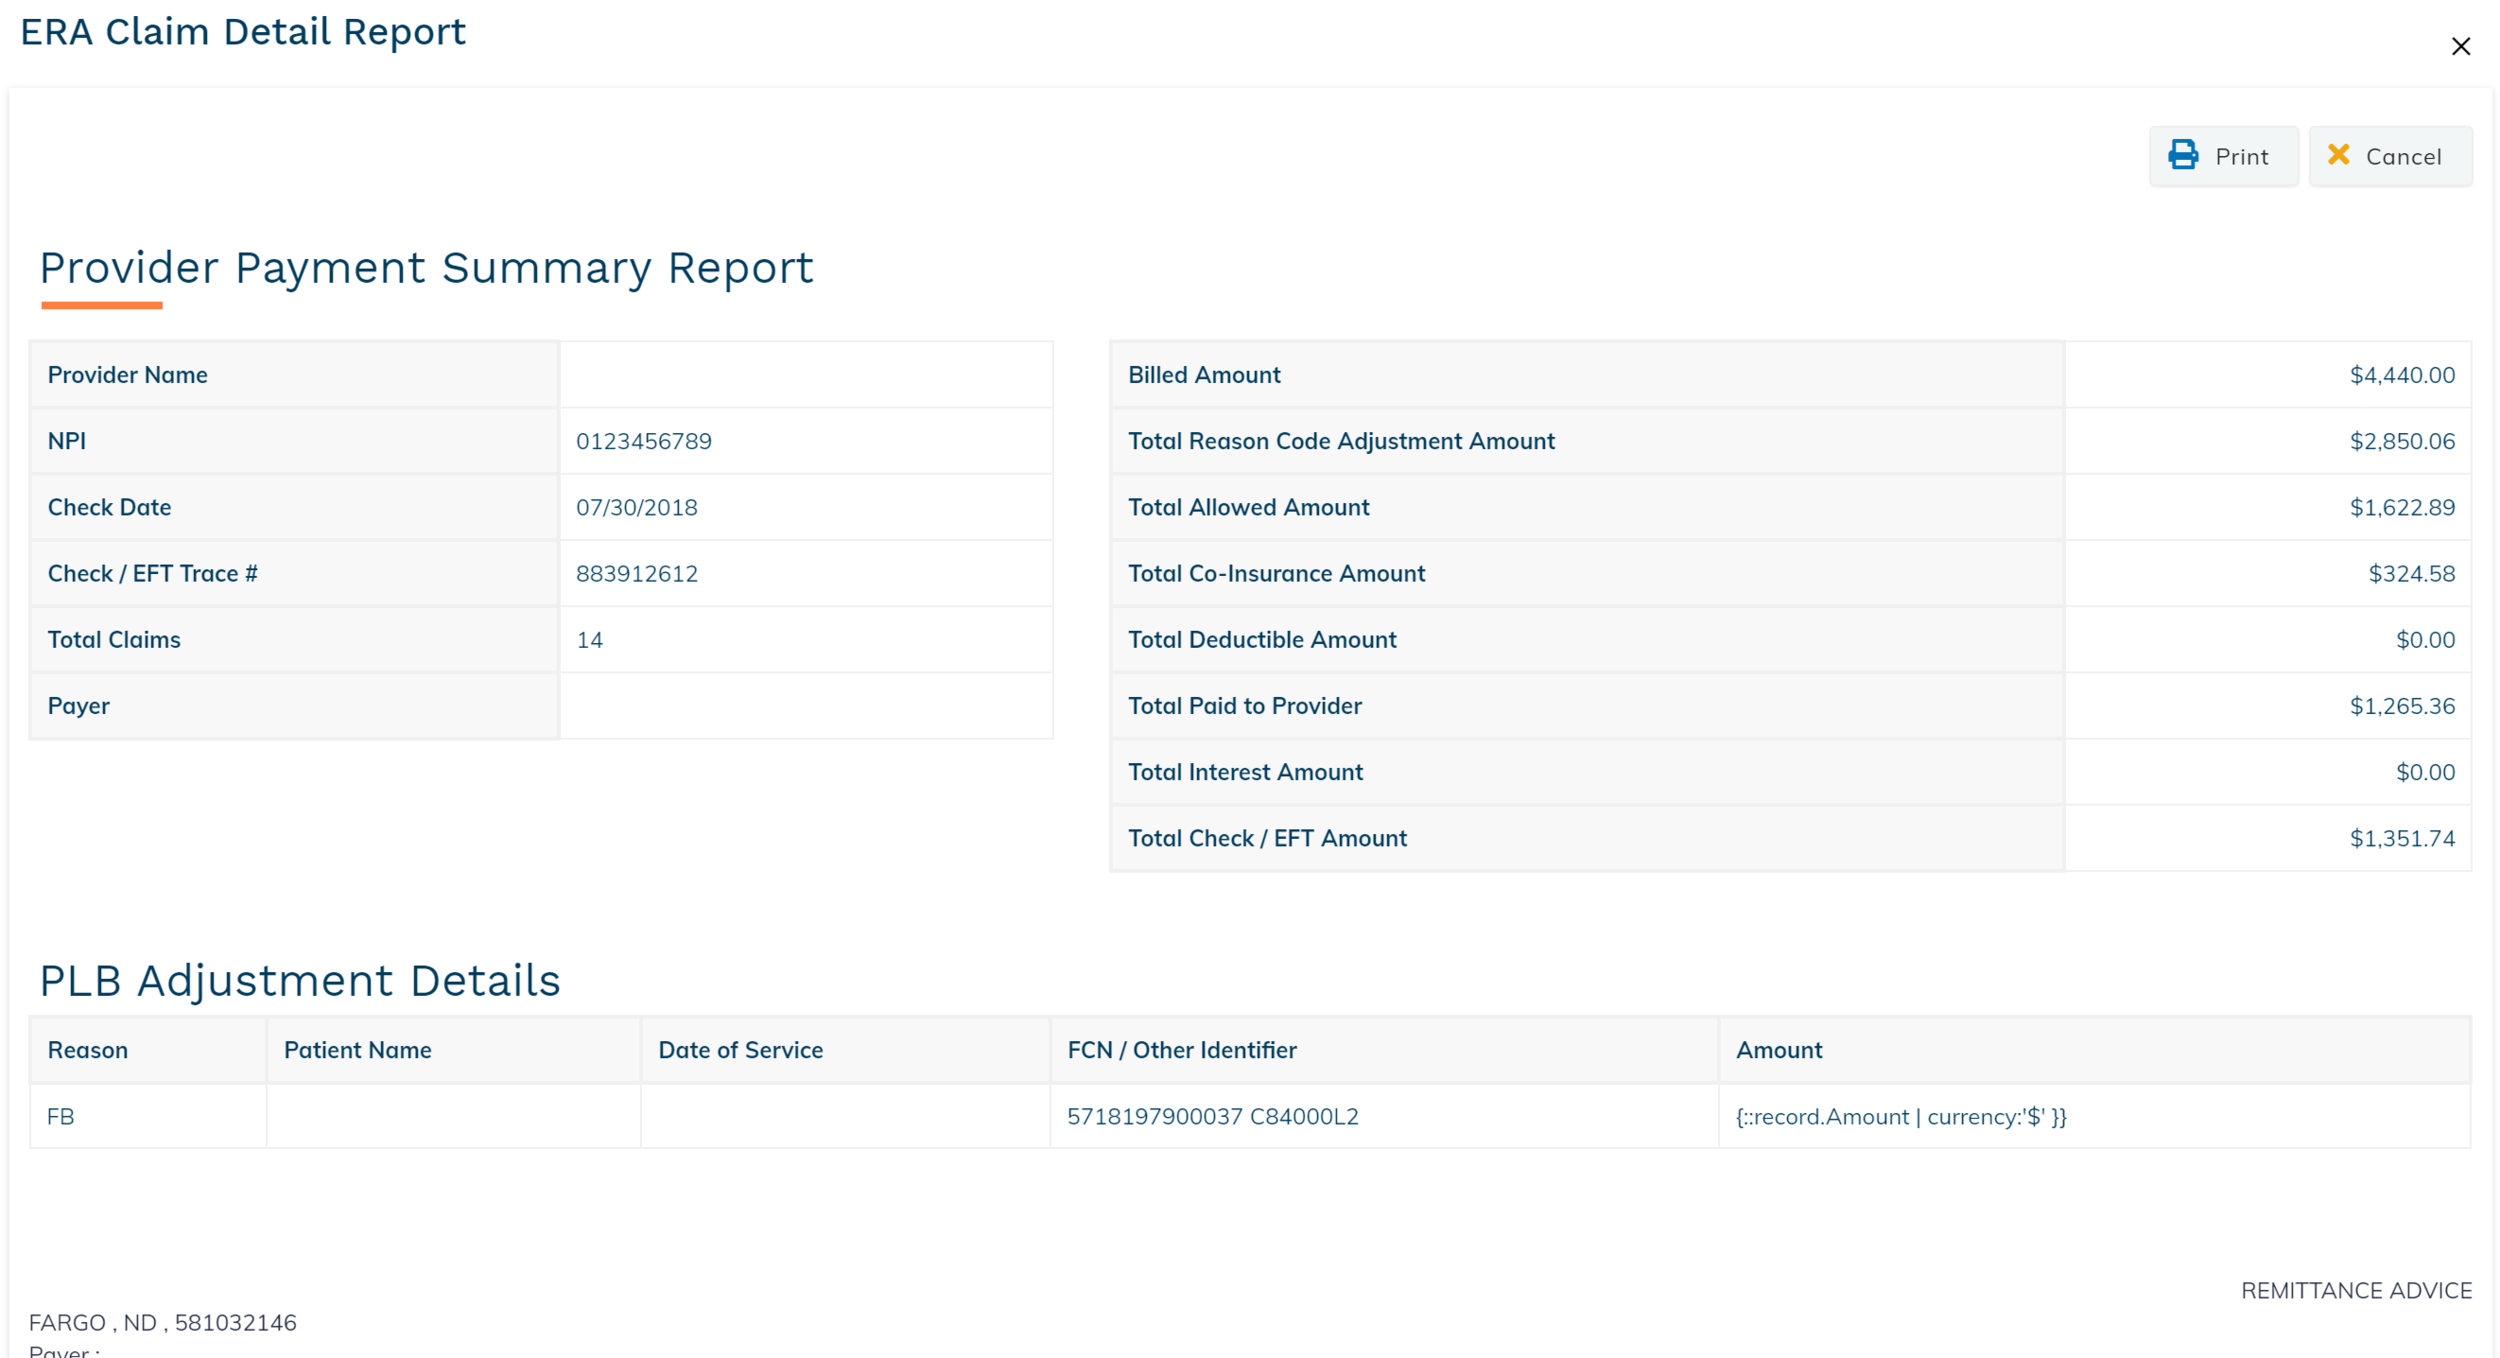This screenshot has height=1358, width=2500.
Task: Select the FB reason row cell
Action: click(61, 1116)
